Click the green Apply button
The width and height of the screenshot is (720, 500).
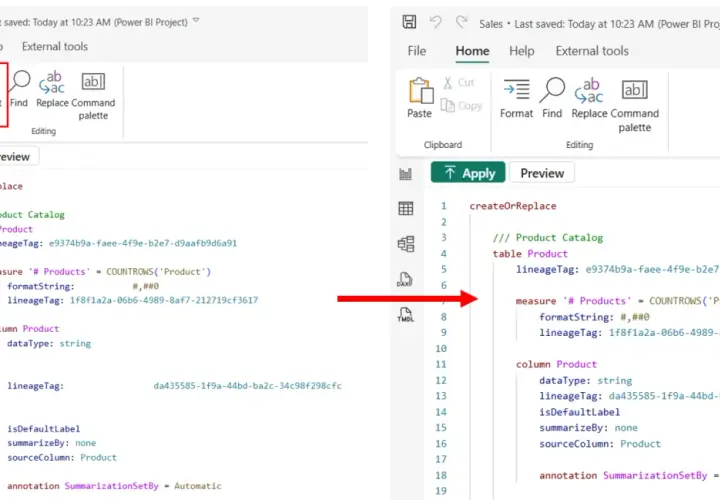pos(468,173)
